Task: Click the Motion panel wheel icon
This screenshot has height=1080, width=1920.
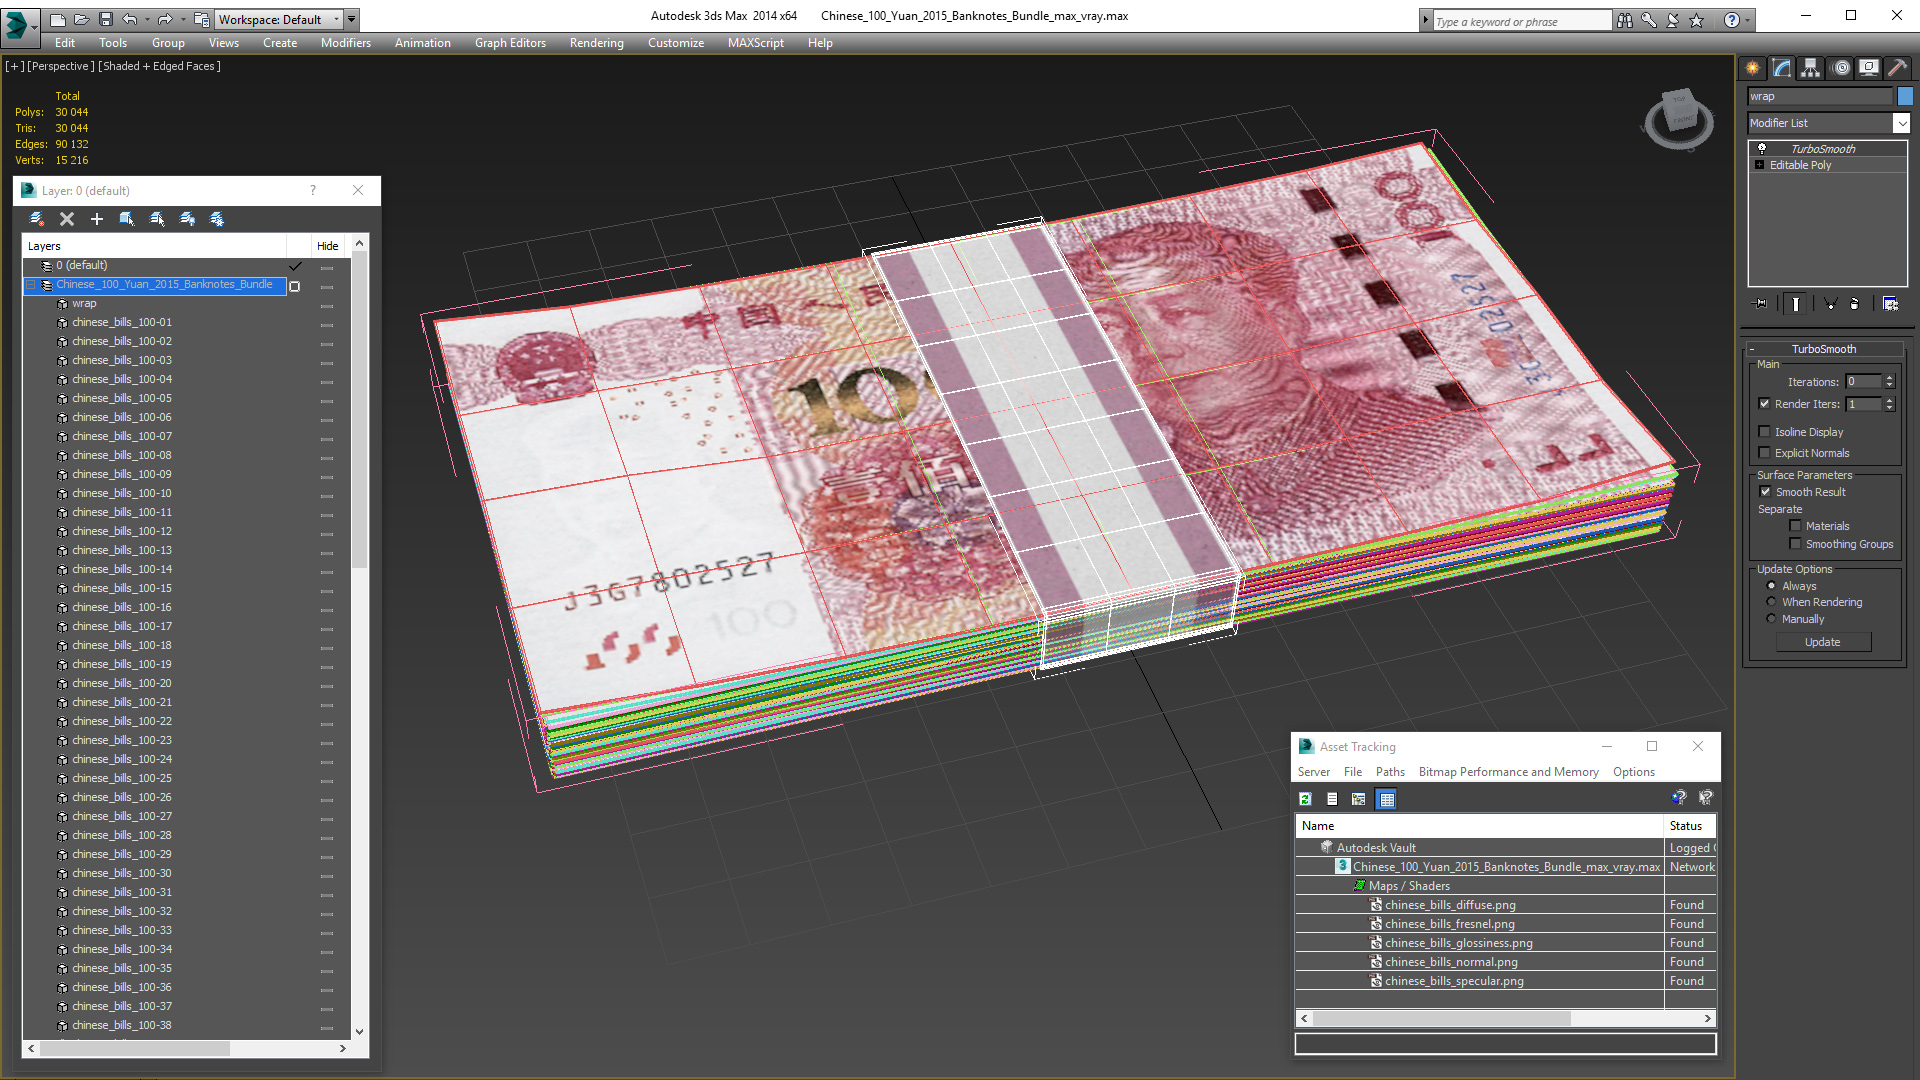Action: pyautogui.click(x=1840, y=68)
